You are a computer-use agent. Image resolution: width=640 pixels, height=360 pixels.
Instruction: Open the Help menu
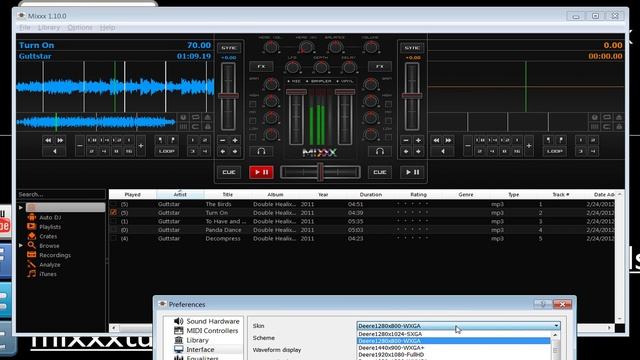pos(107,27)
